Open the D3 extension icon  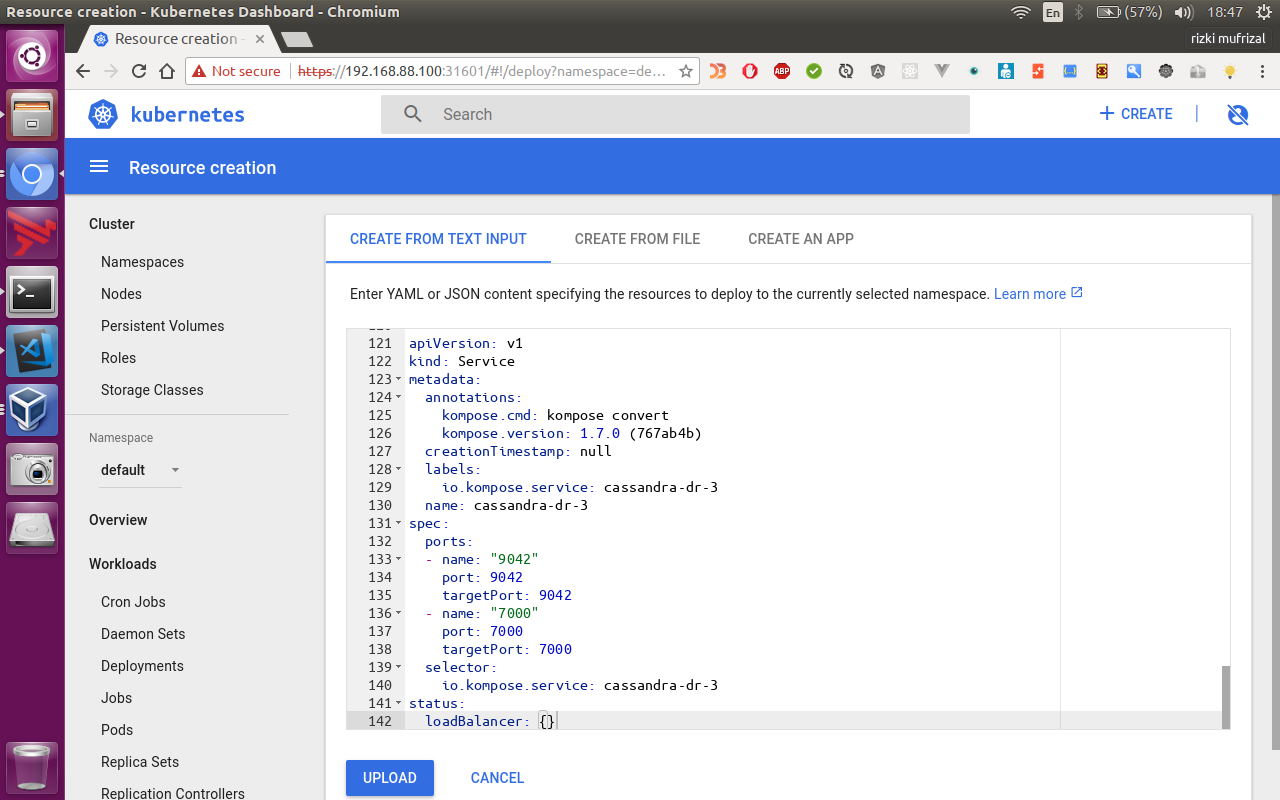[x=718, y=71]
